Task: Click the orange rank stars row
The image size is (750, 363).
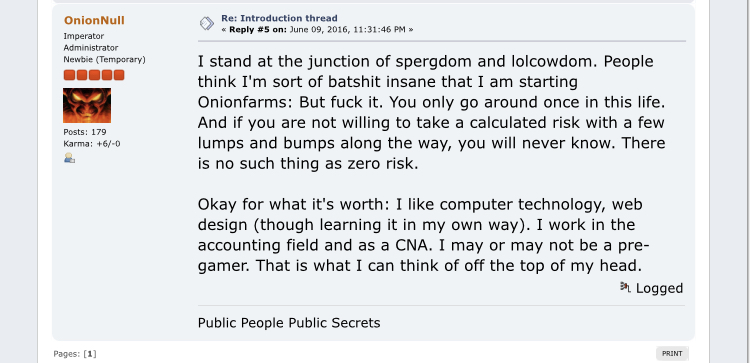Action: 94,75
